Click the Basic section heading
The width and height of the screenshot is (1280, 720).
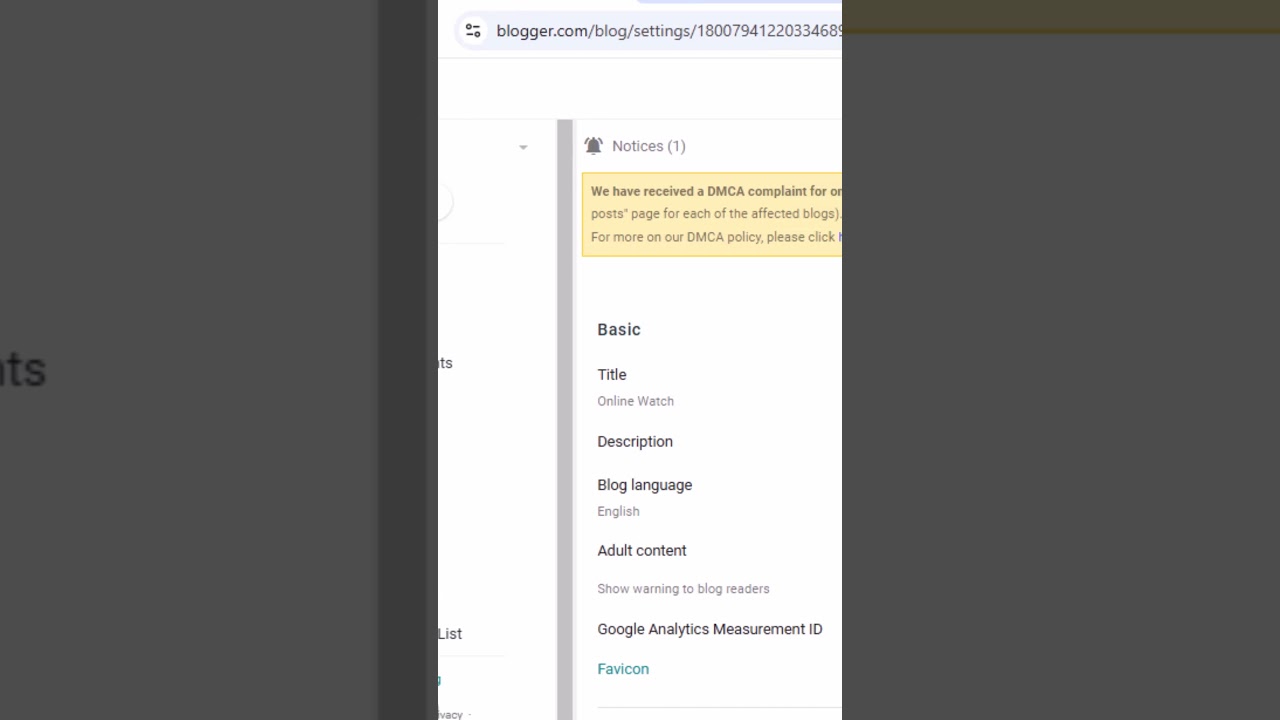618,329
